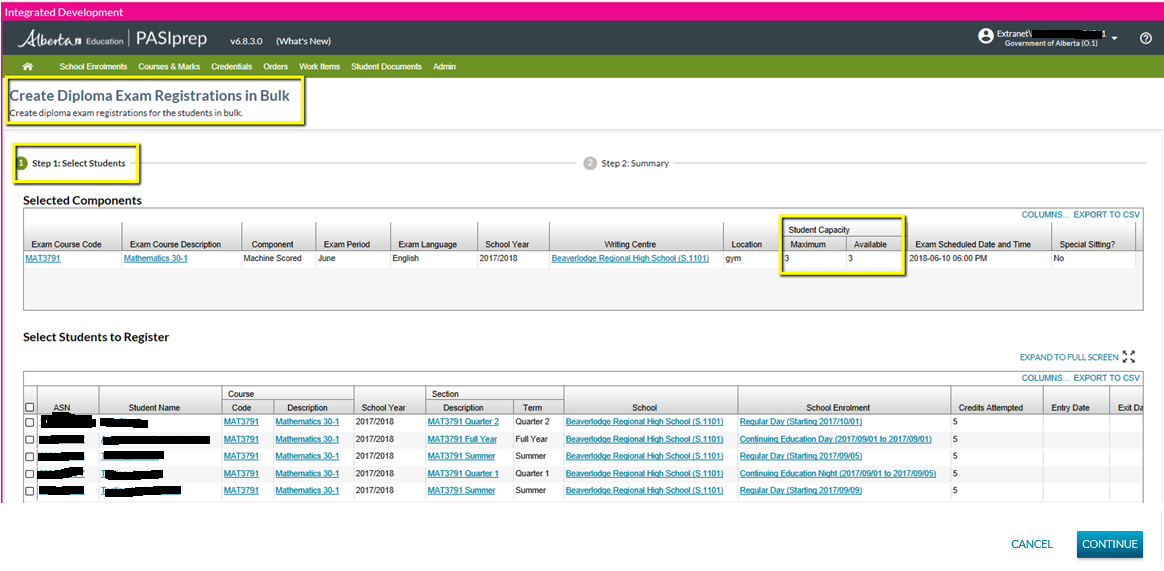Click the Home icon in green navigation bar
This screenshot has height=571, width=1164.
(x=28, y=67)
